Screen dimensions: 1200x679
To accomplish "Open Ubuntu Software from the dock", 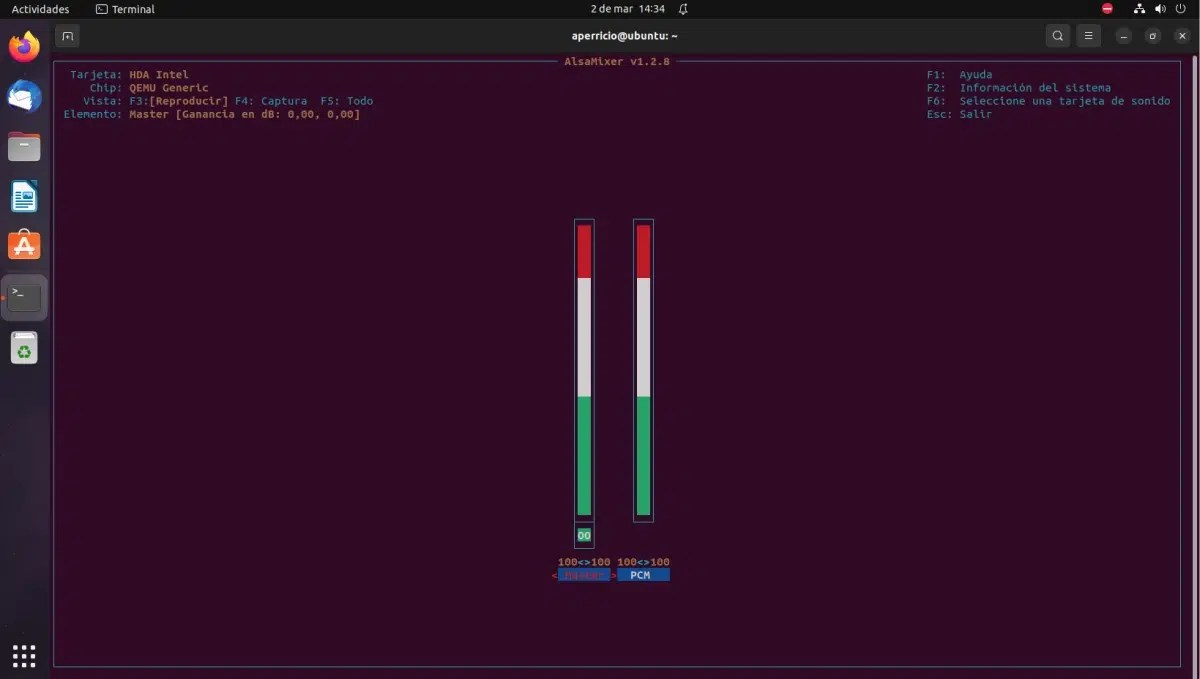I will [23, 244].
